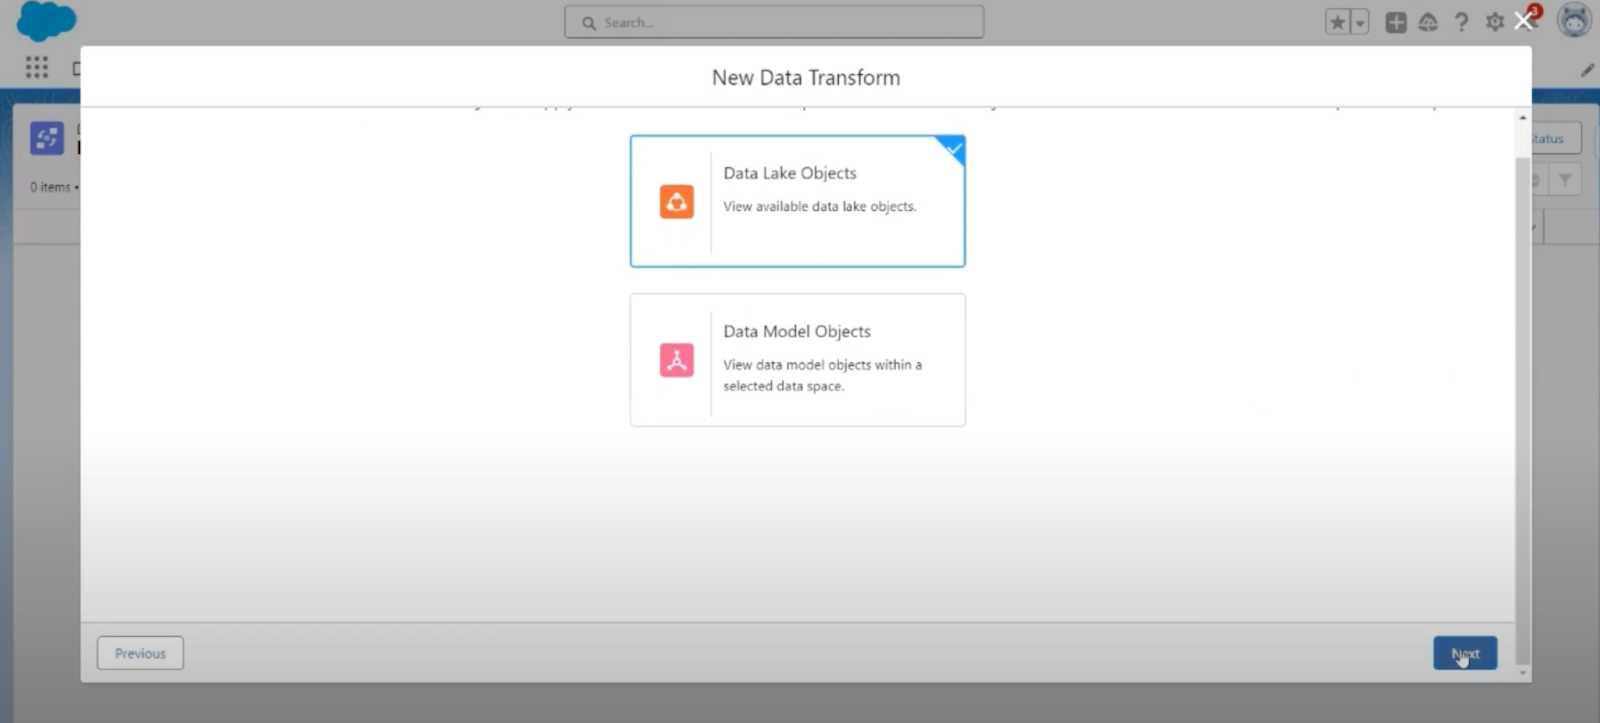
Task: Click the scrollbar up arrow
Action: 1523,117
